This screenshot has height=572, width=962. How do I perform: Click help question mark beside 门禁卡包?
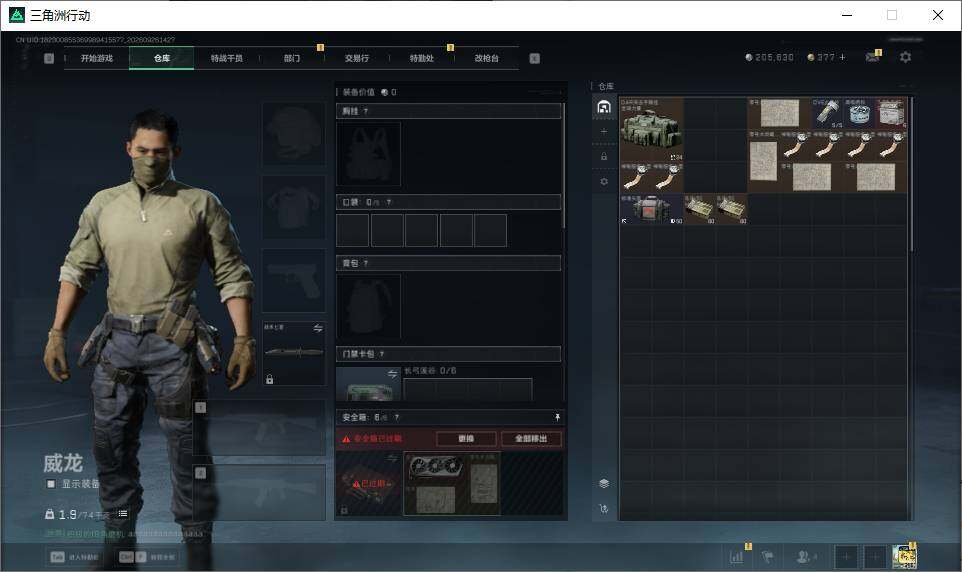click(x=382, y=354)
